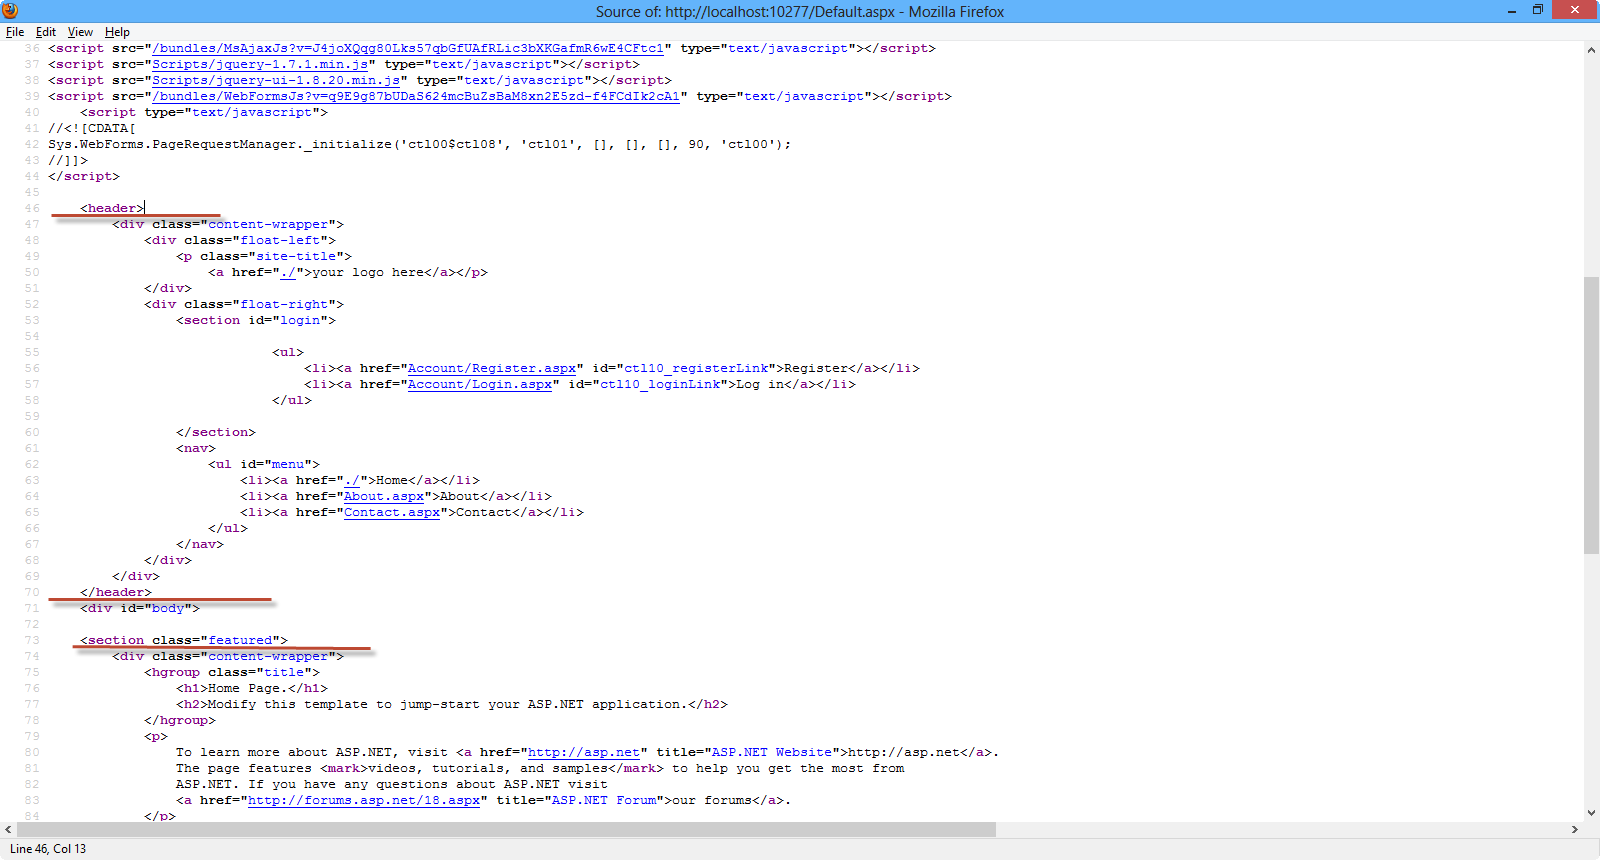This screenshot has height=860, width=1600.
Task: Click the Firefox icon in title bar
Action: [10, 11]
